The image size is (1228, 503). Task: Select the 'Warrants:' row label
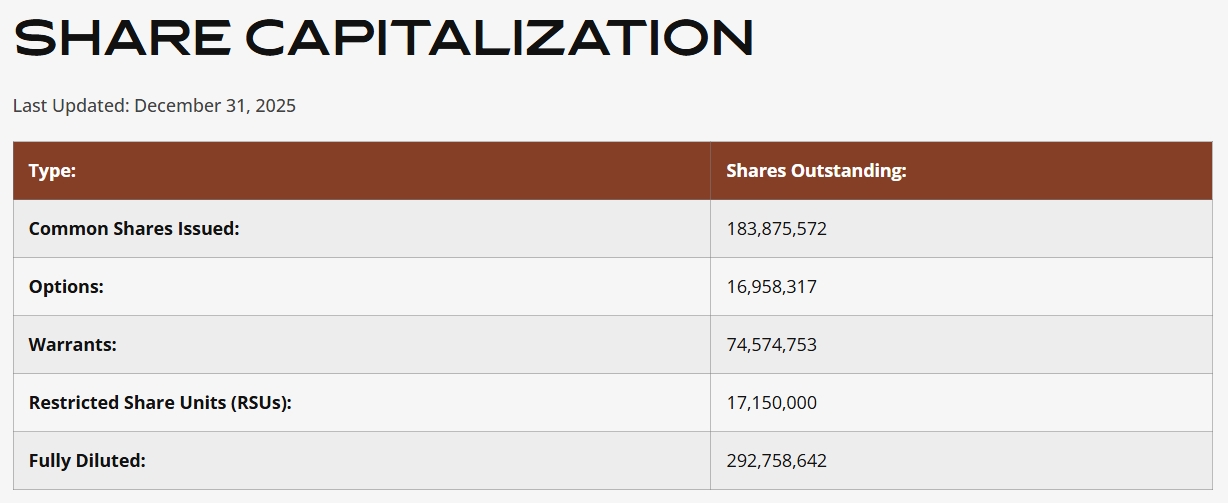[72, 345]
